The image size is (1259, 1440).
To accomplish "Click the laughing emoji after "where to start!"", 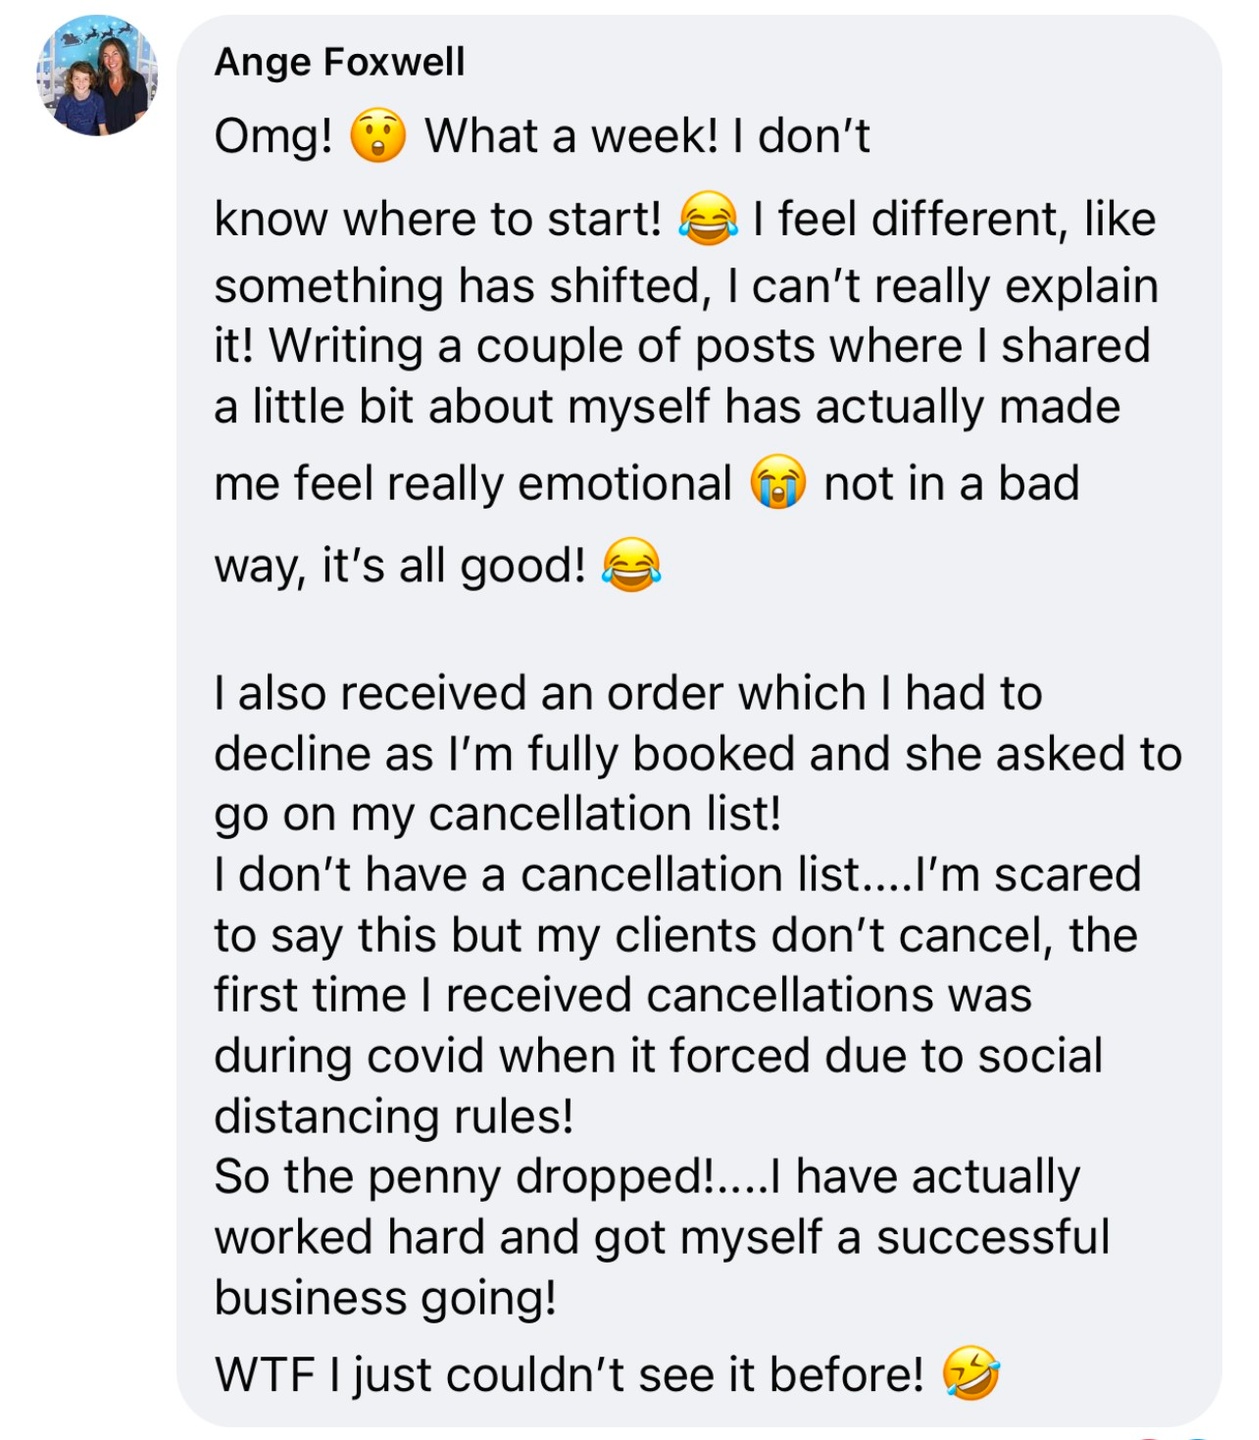I will coord(708,220).
